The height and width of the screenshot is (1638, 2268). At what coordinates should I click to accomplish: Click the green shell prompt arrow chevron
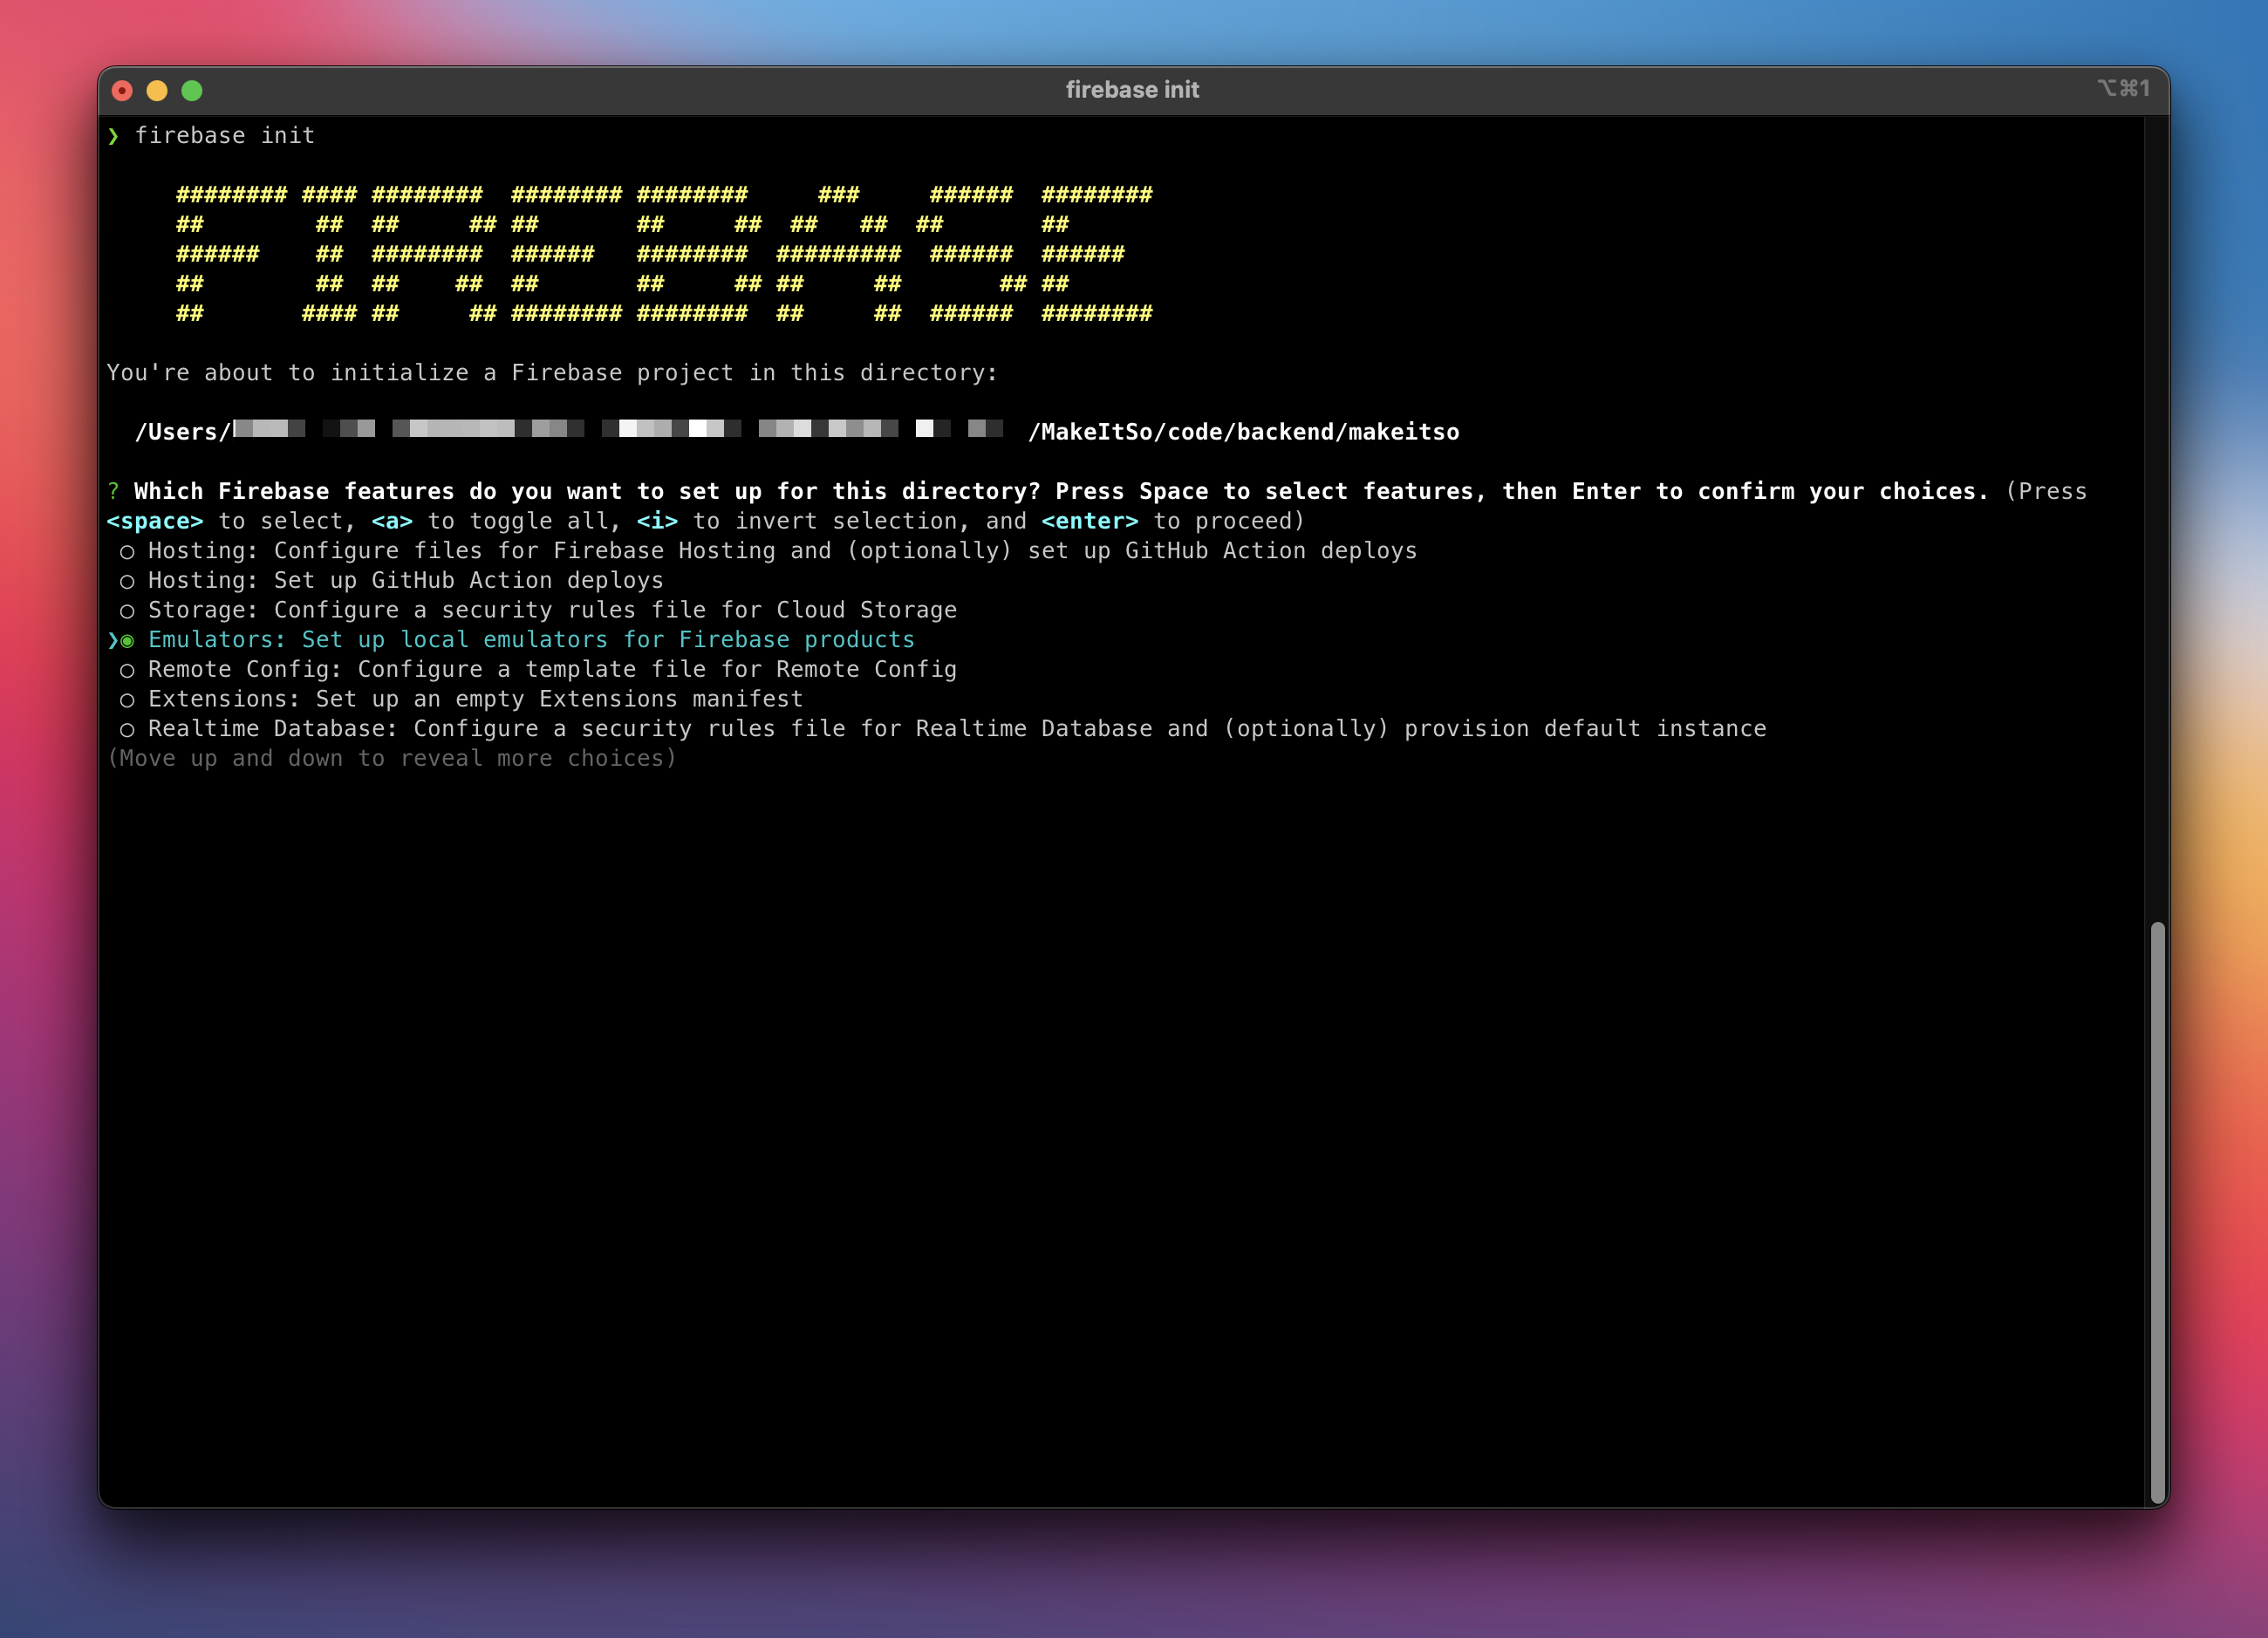tap(114, 136)
